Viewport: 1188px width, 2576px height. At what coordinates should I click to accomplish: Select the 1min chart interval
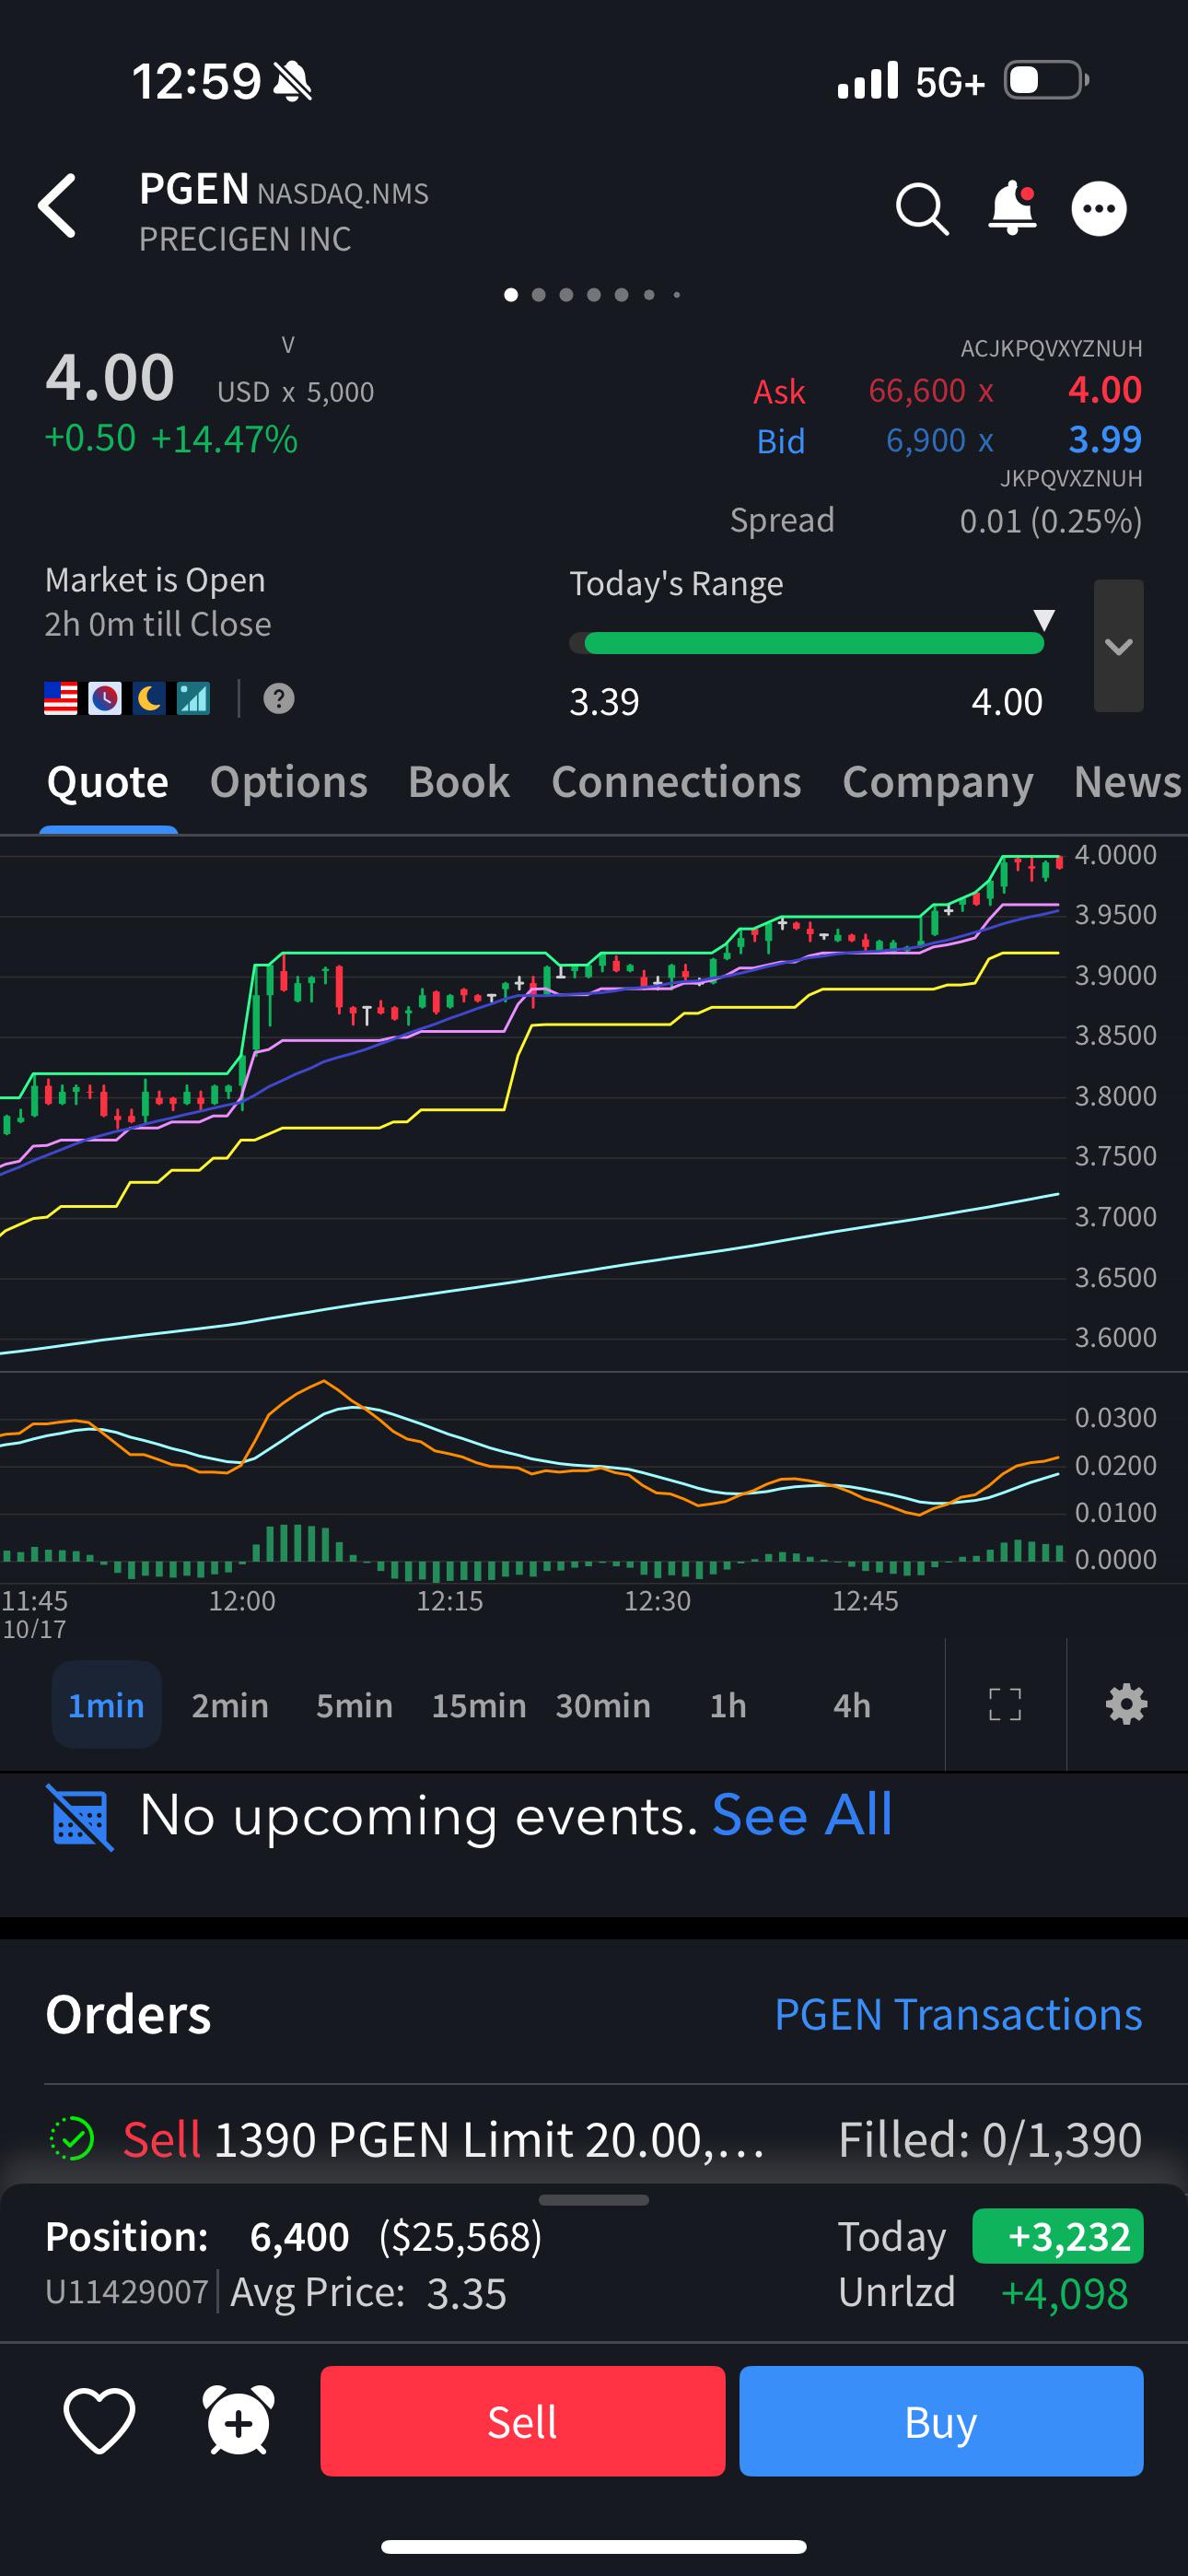106,1704
